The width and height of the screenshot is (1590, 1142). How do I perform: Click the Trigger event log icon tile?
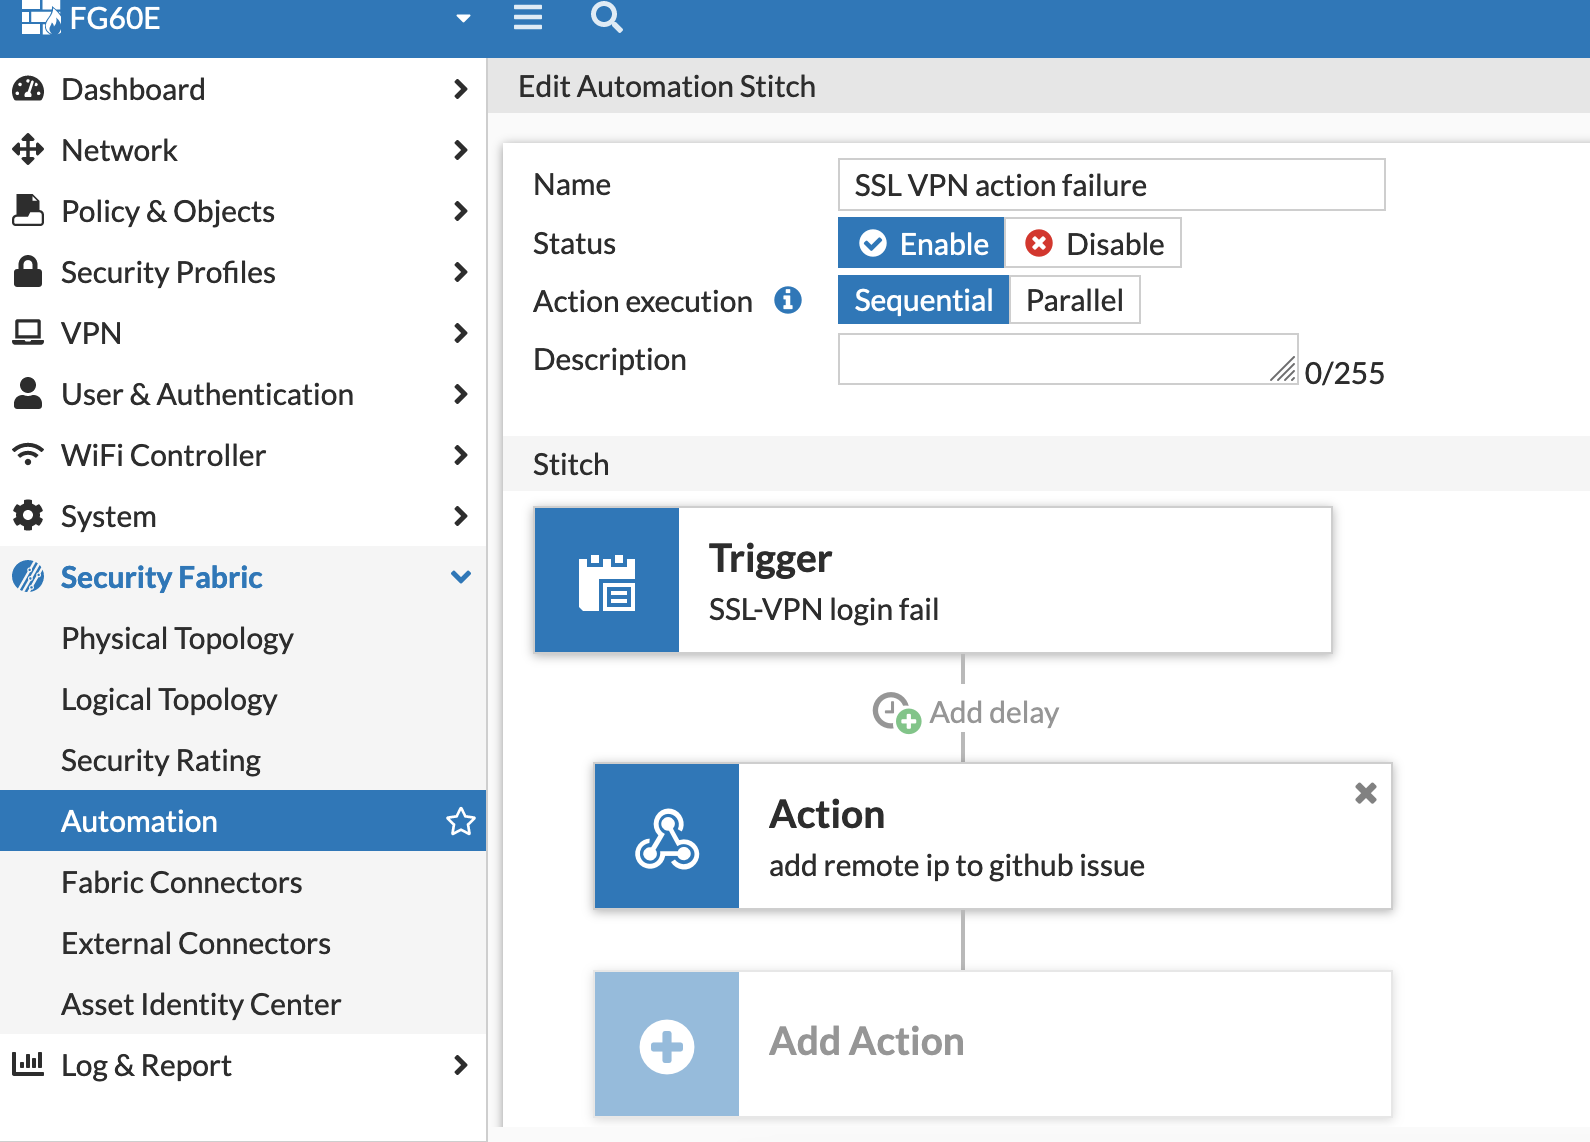tap(607, 581)
